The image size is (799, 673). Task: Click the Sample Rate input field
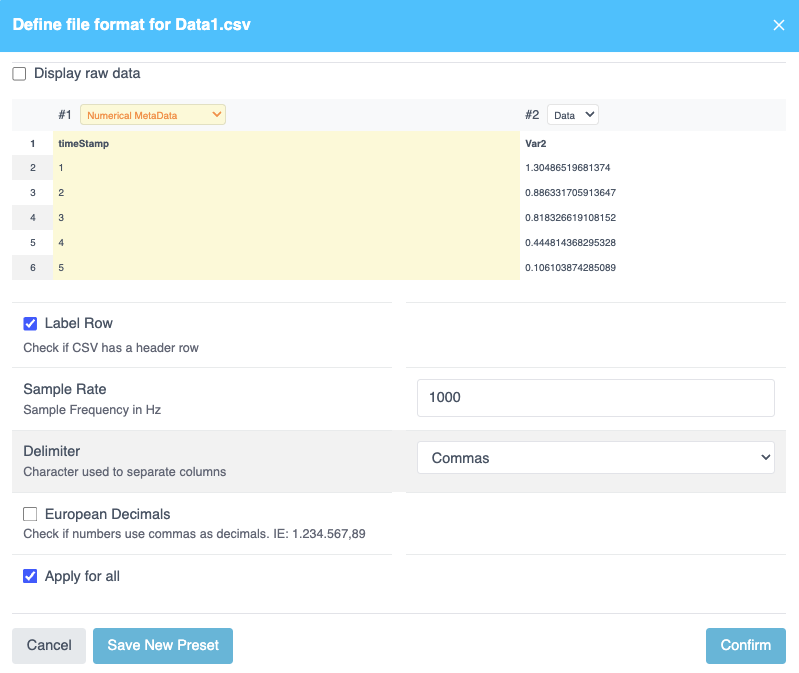(595, 397)
